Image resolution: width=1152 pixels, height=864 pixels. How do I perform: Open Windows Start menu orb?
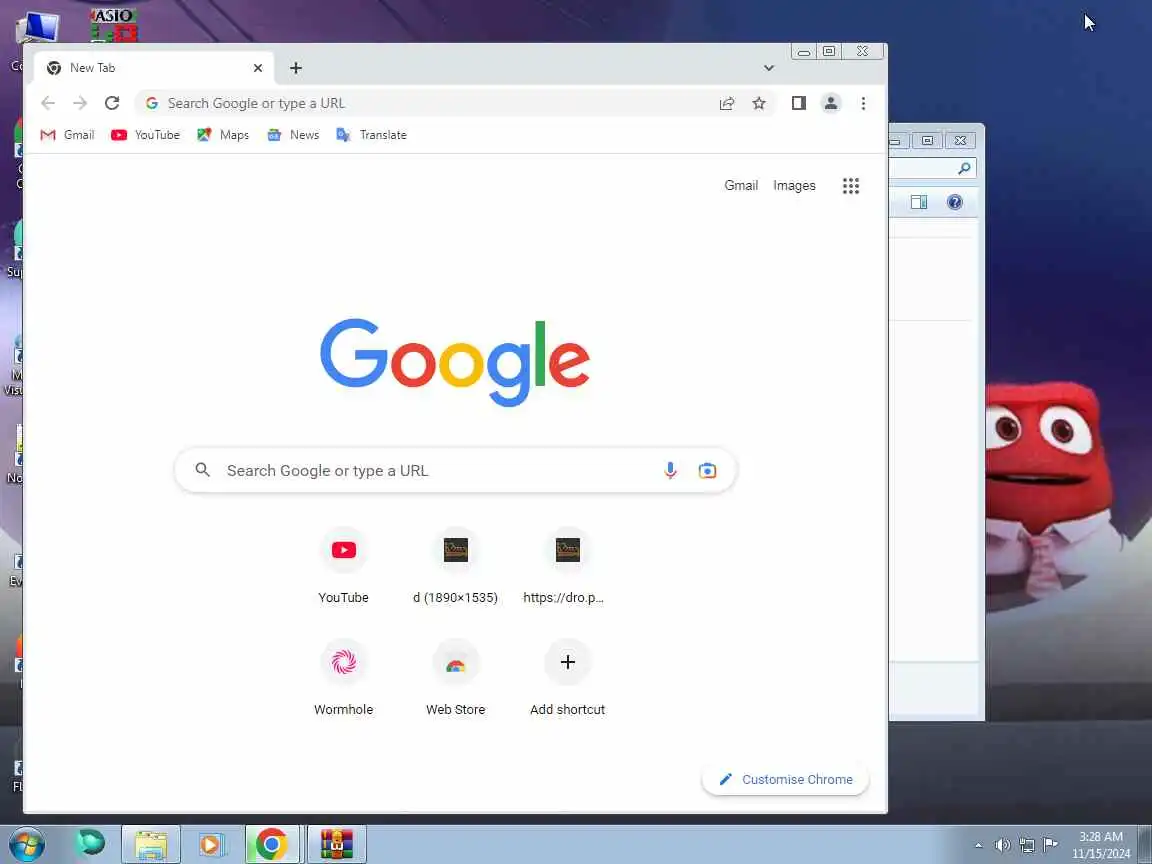[26, 844]
